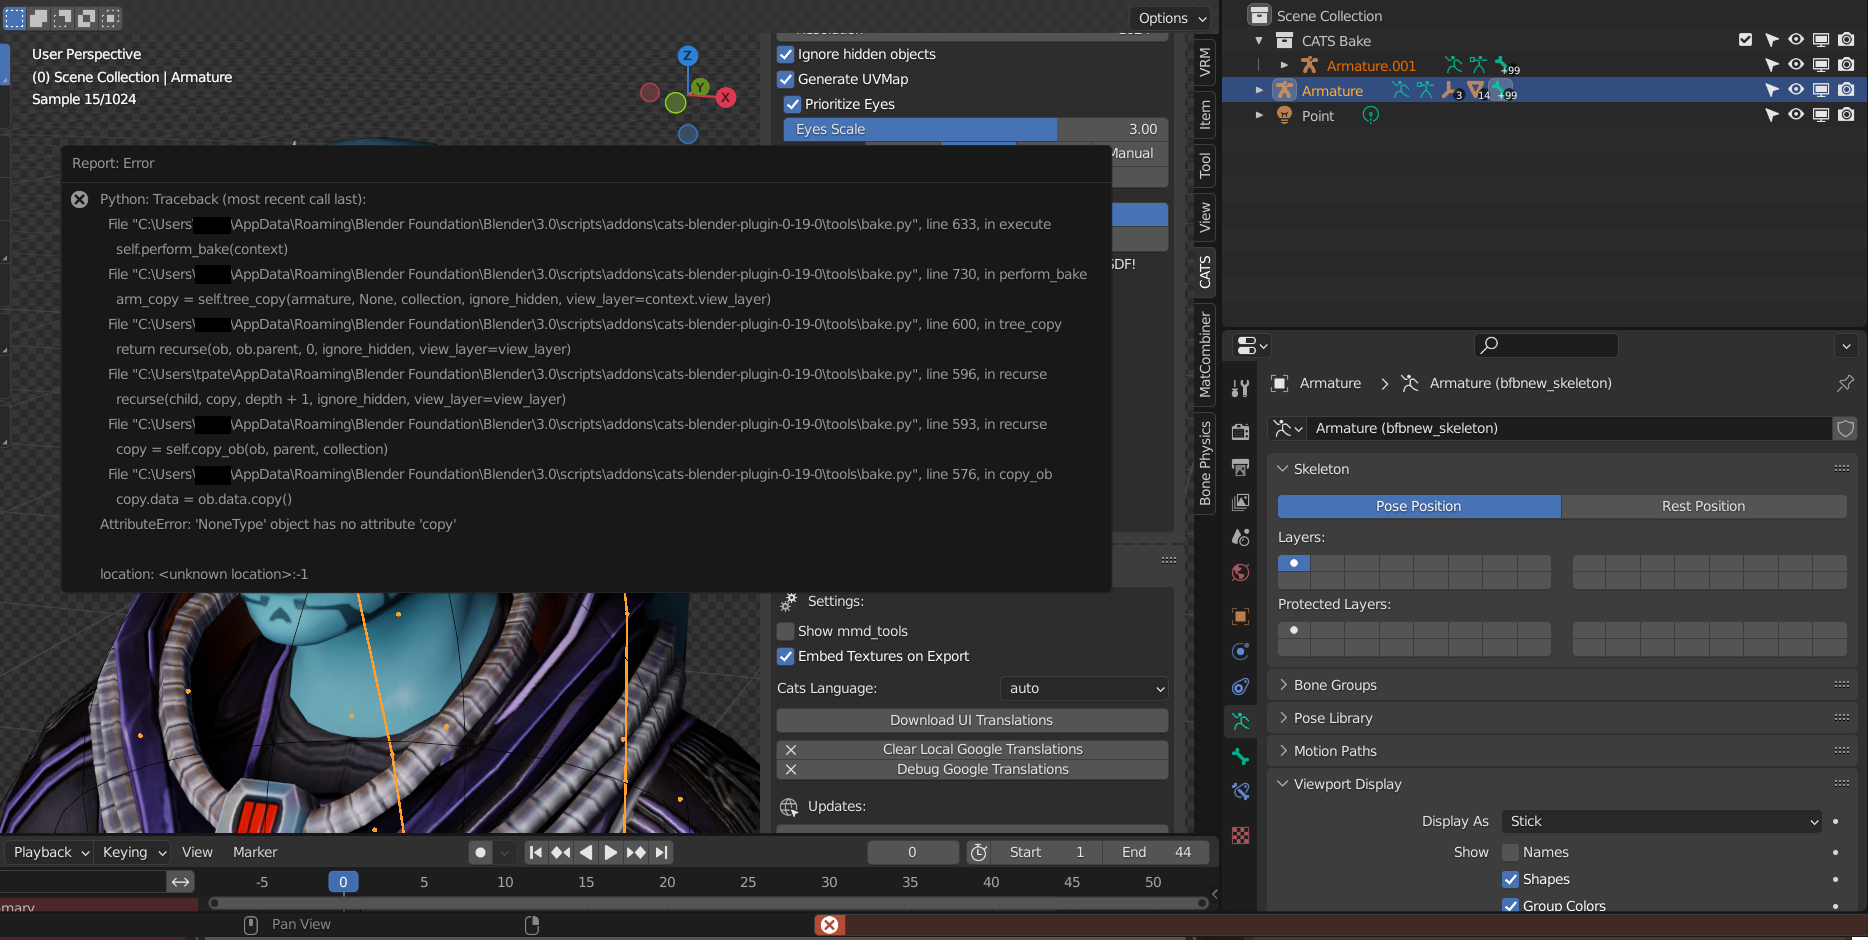Switch to the MatCombiner sidebar tab
Image resolution: width=1868 pixels, height=940 pixels.
(x=1205, y=354)
